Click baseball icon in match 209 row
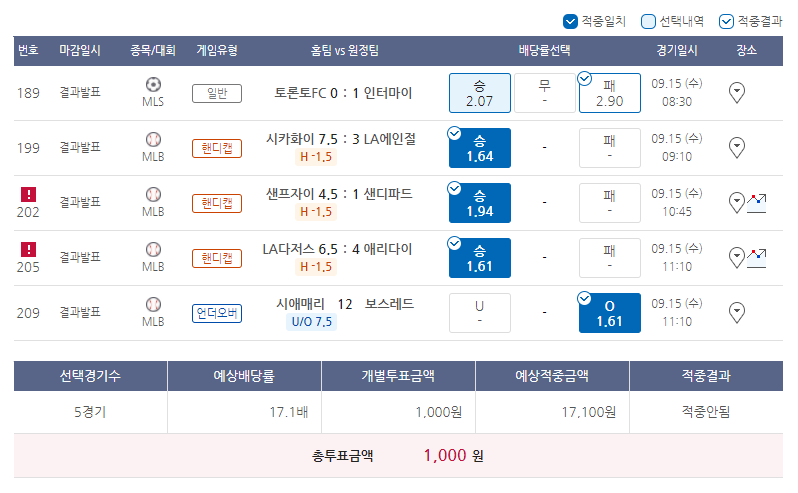Image resolution: width=798 pixels, height=493 pixels. pyautogui.click(x=153, y=304)
